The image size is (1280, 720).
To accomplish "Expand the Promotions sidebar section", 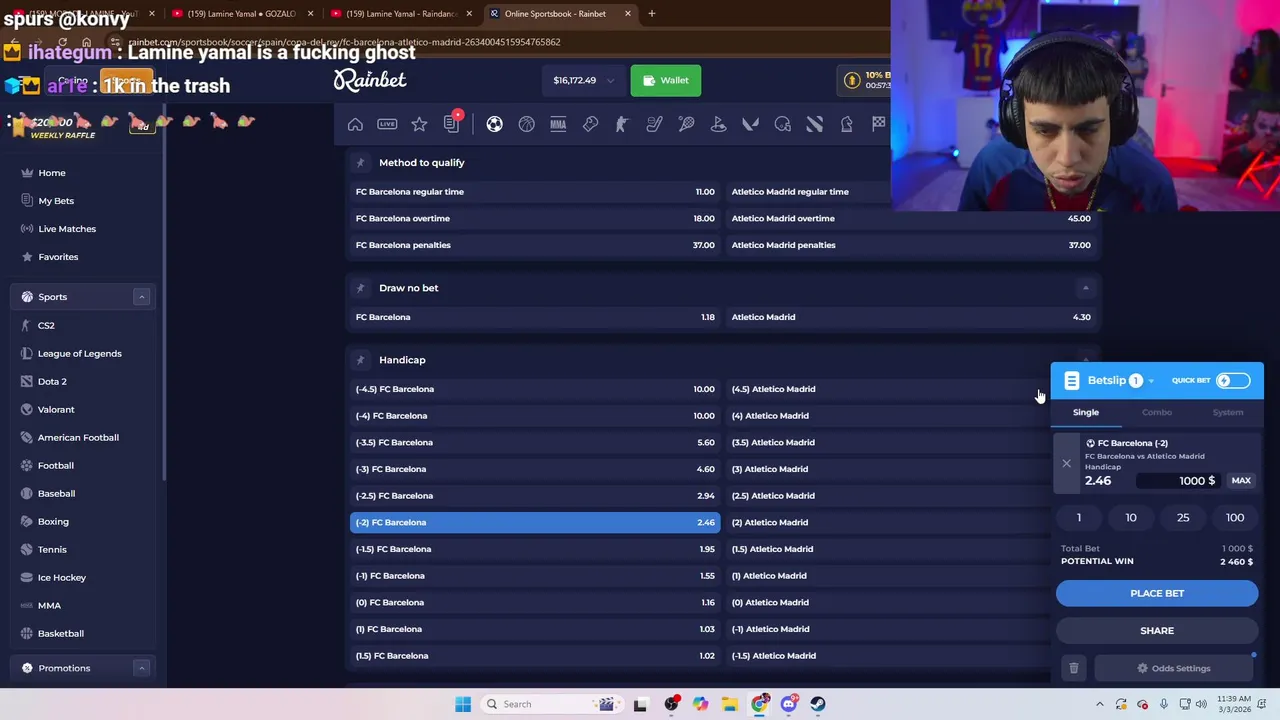I will (x=141, y=668).
